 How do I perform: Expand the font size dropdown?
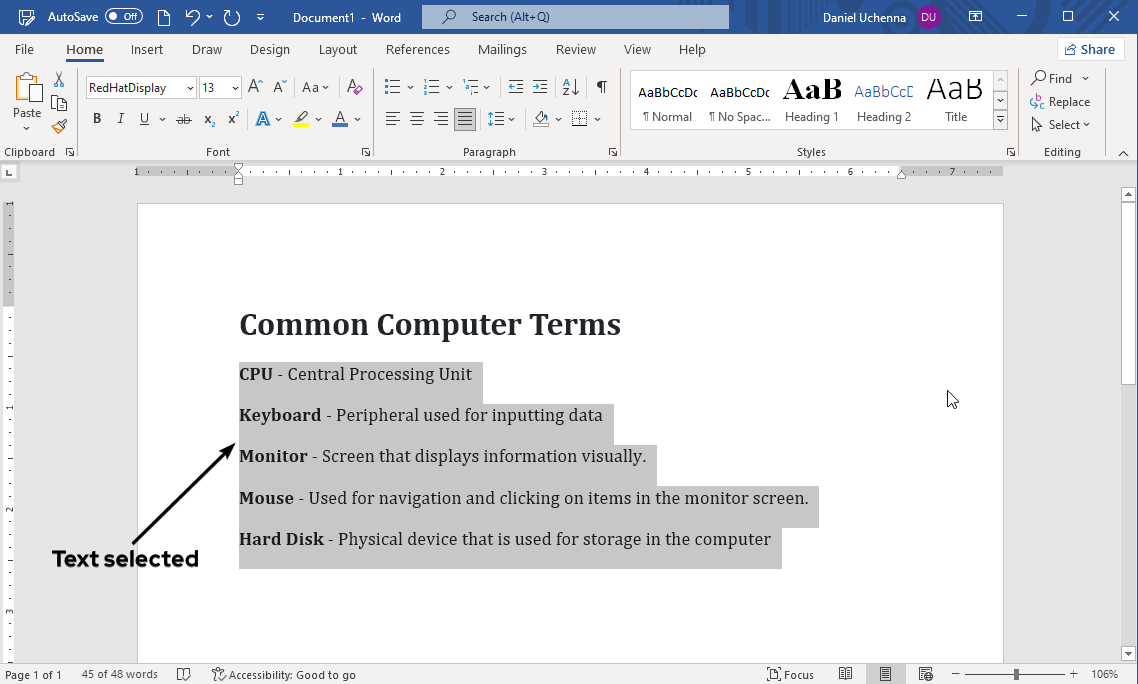[x=235, y=88]
